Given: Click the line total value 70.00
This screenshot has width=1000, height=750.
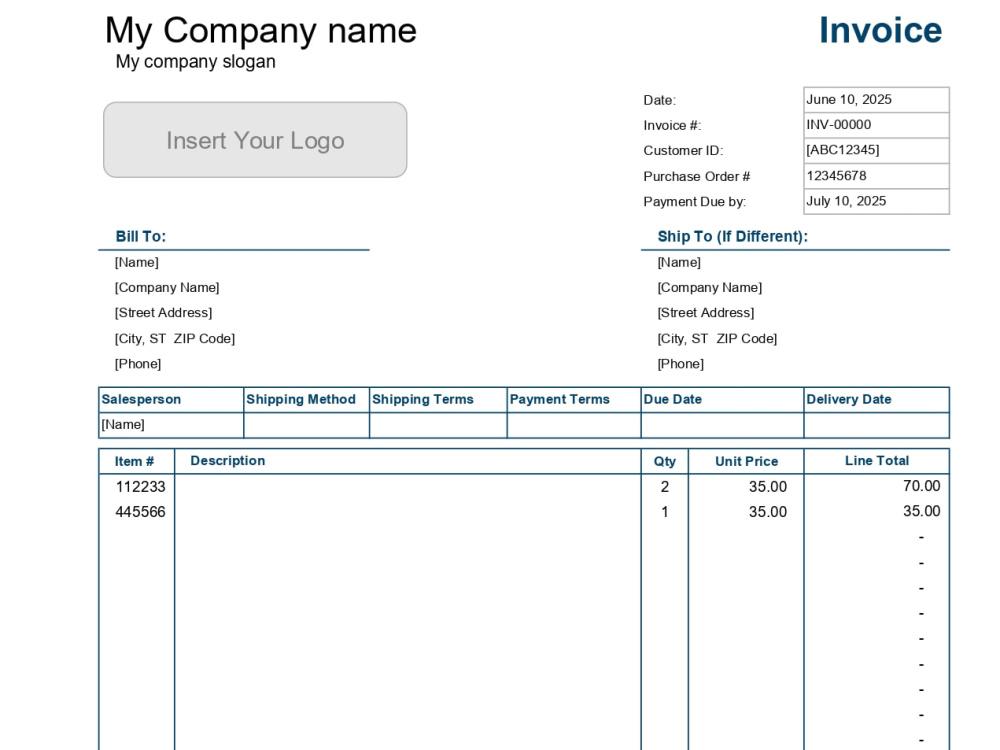Looking at the screenshot, I should click(x=922, y=486).
